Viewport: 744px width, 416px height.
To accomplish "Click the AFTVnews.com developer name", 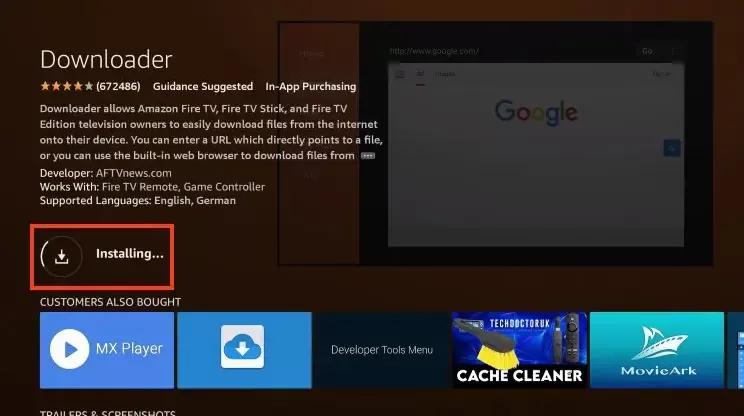I will pyautogui.click(x=134, y=173).
